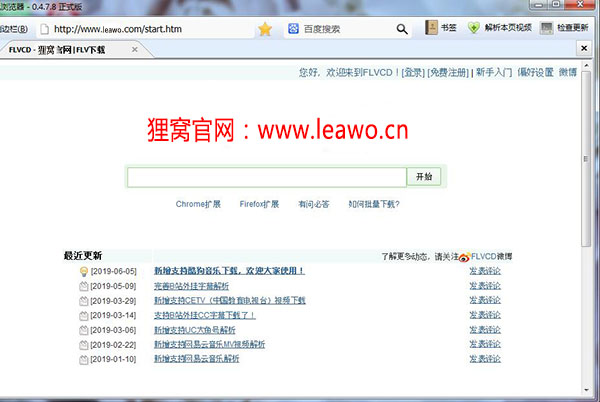Open 支持B站外挂CC字幕下载了 link
Image resolution: width=600 pixels, height=402 pixels.
pyautogui.click(x=204, y=315)
